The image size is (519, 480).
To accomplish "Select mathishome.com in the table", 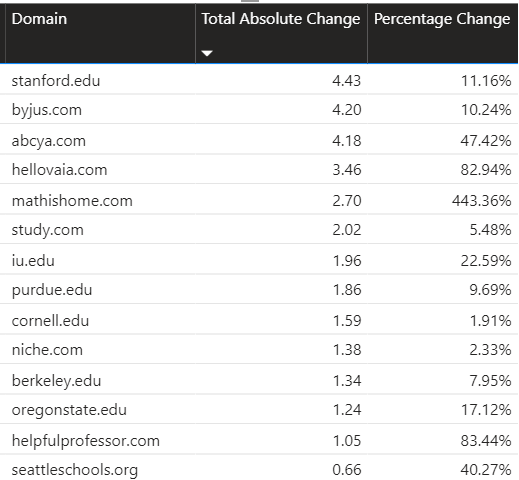I will tap(72, 201).
